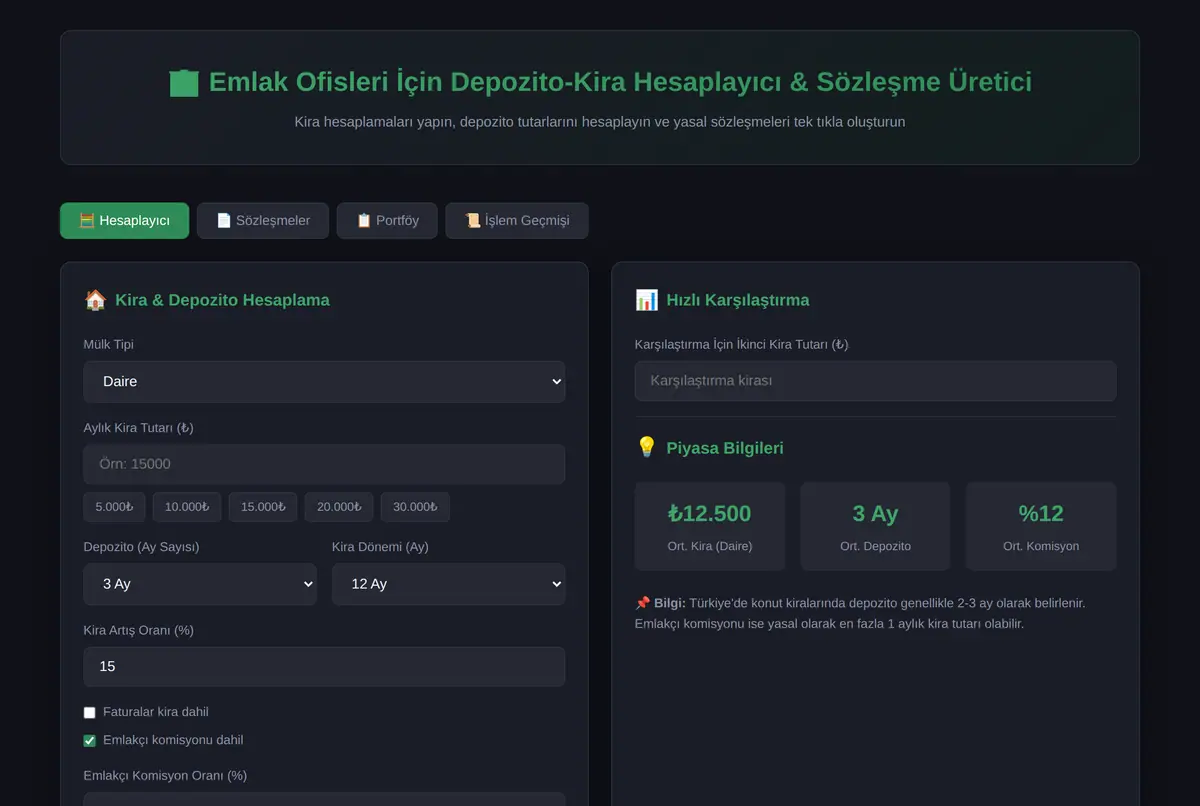Click the chart icon beside Hızlı Karşılaştırma
Viewport: 1200px width, 806px height.
[x=646, y=300]
